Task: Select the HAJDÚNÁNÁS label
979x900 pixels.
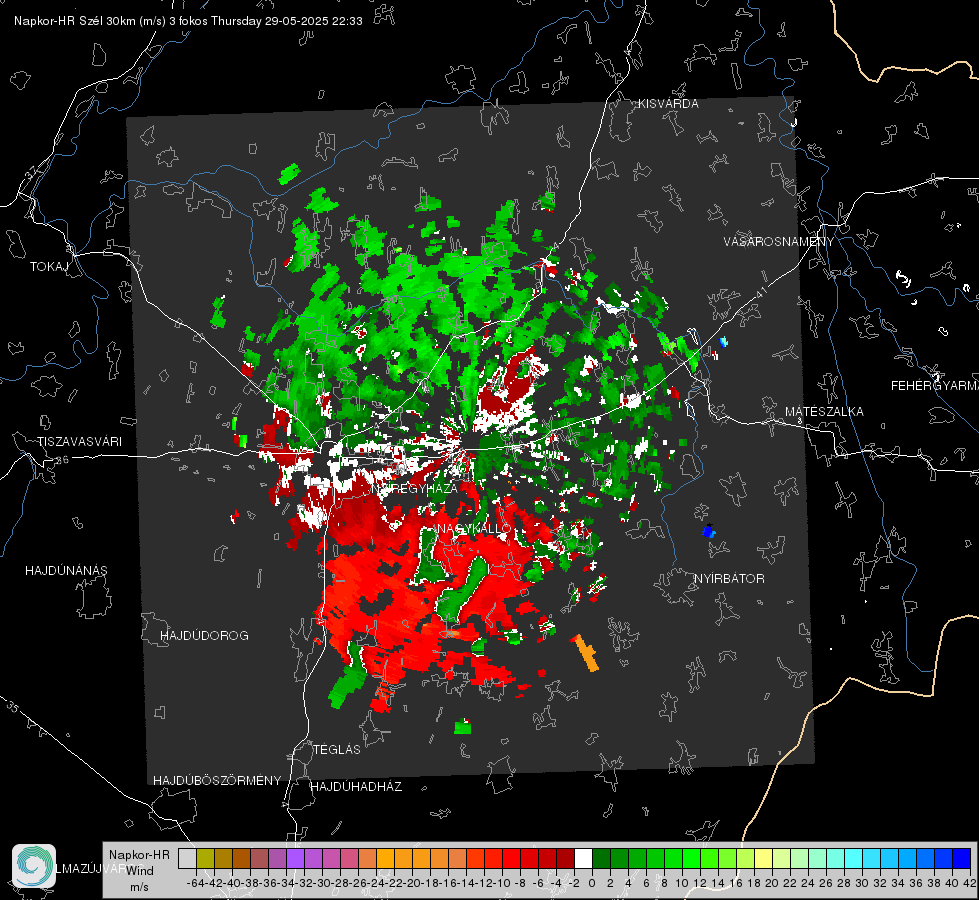Action: (66, 571)
